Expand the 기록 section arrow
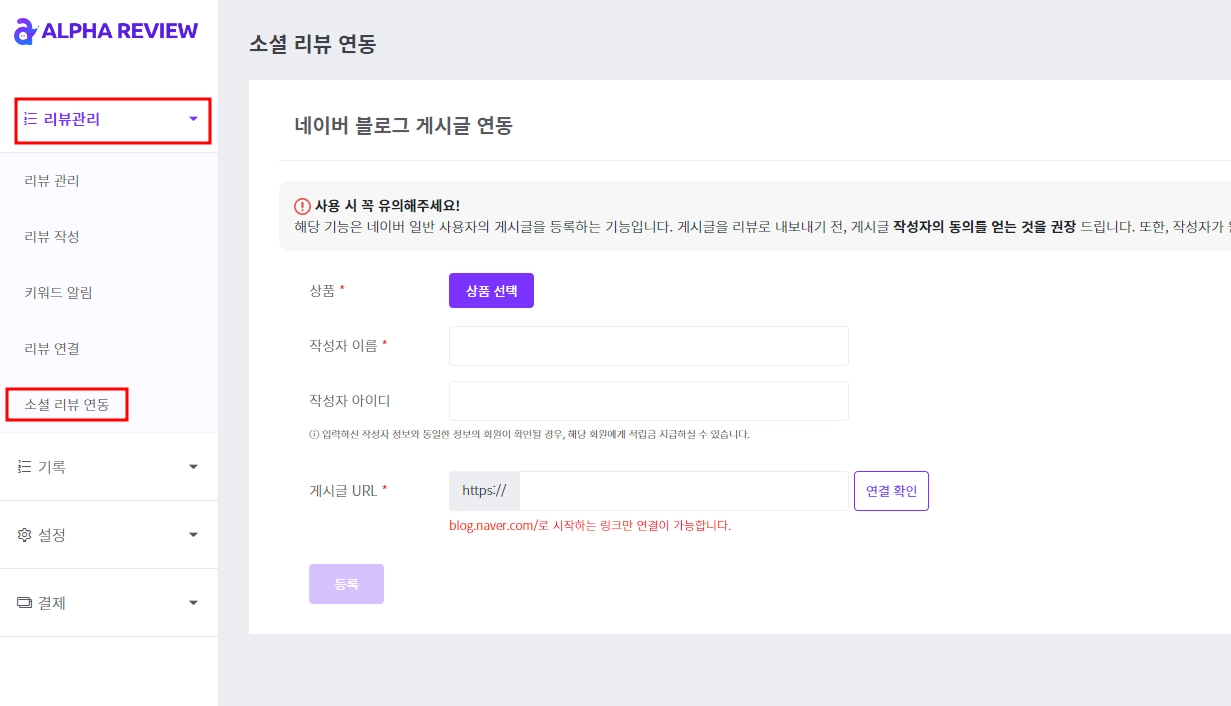The image size is (1231, 706). (193, 467)
